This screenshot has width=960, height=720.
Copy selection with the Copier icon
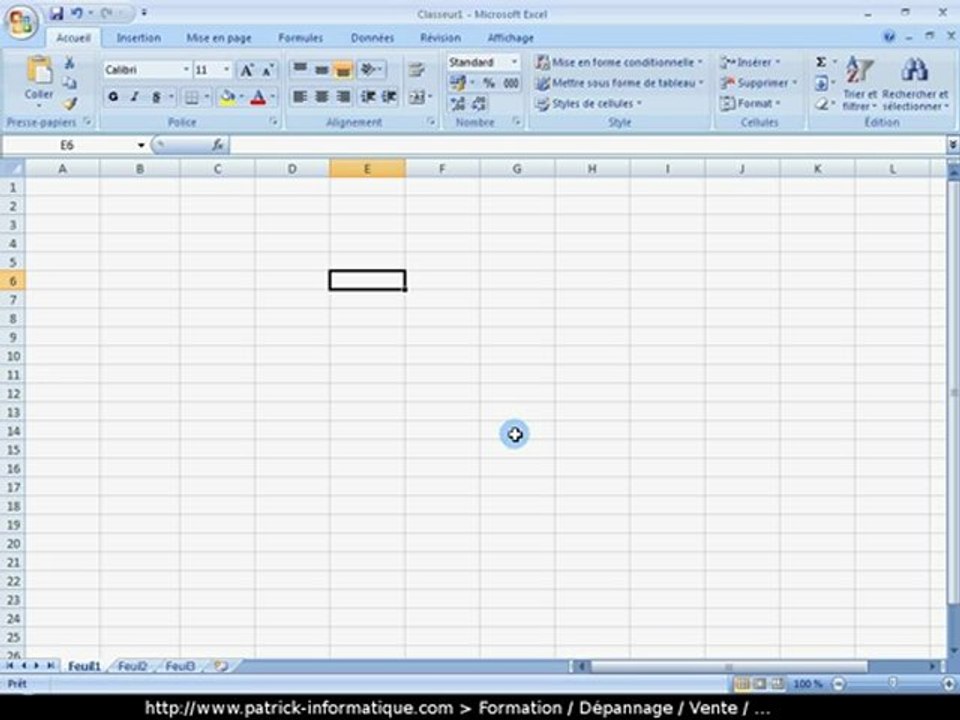point(69,83)
